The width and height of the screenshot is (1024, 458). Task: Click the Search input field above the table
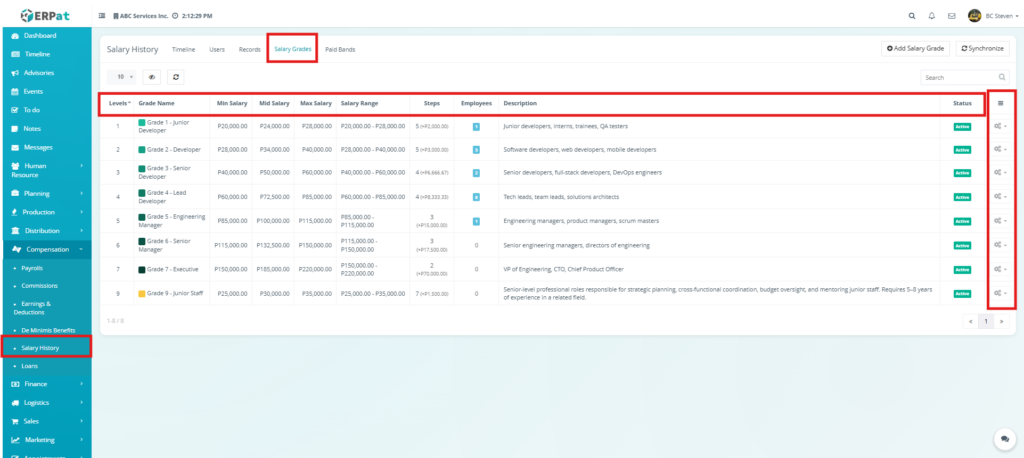coord(958,77)
